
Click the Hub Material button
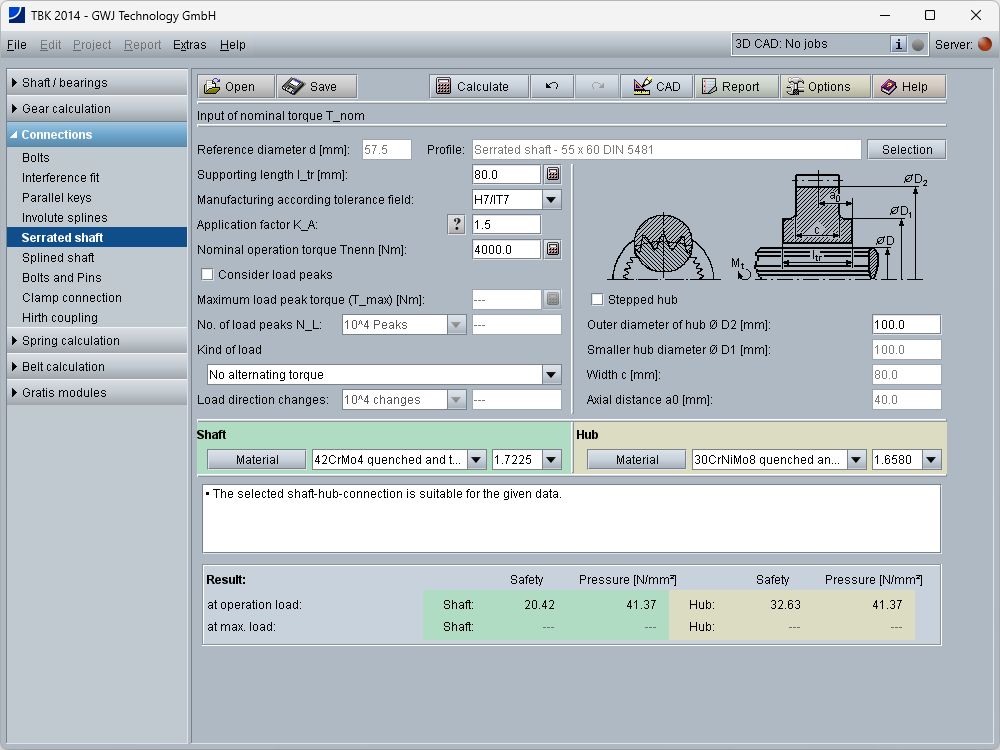click(x=637, y=460)
